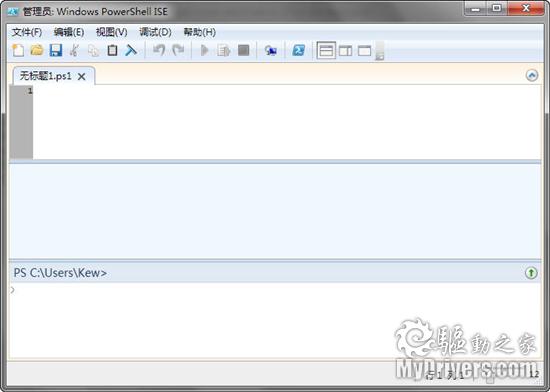Open the 帮助(H) menu
The height and width of the screenshot is (392, 550).
[200, 33]
